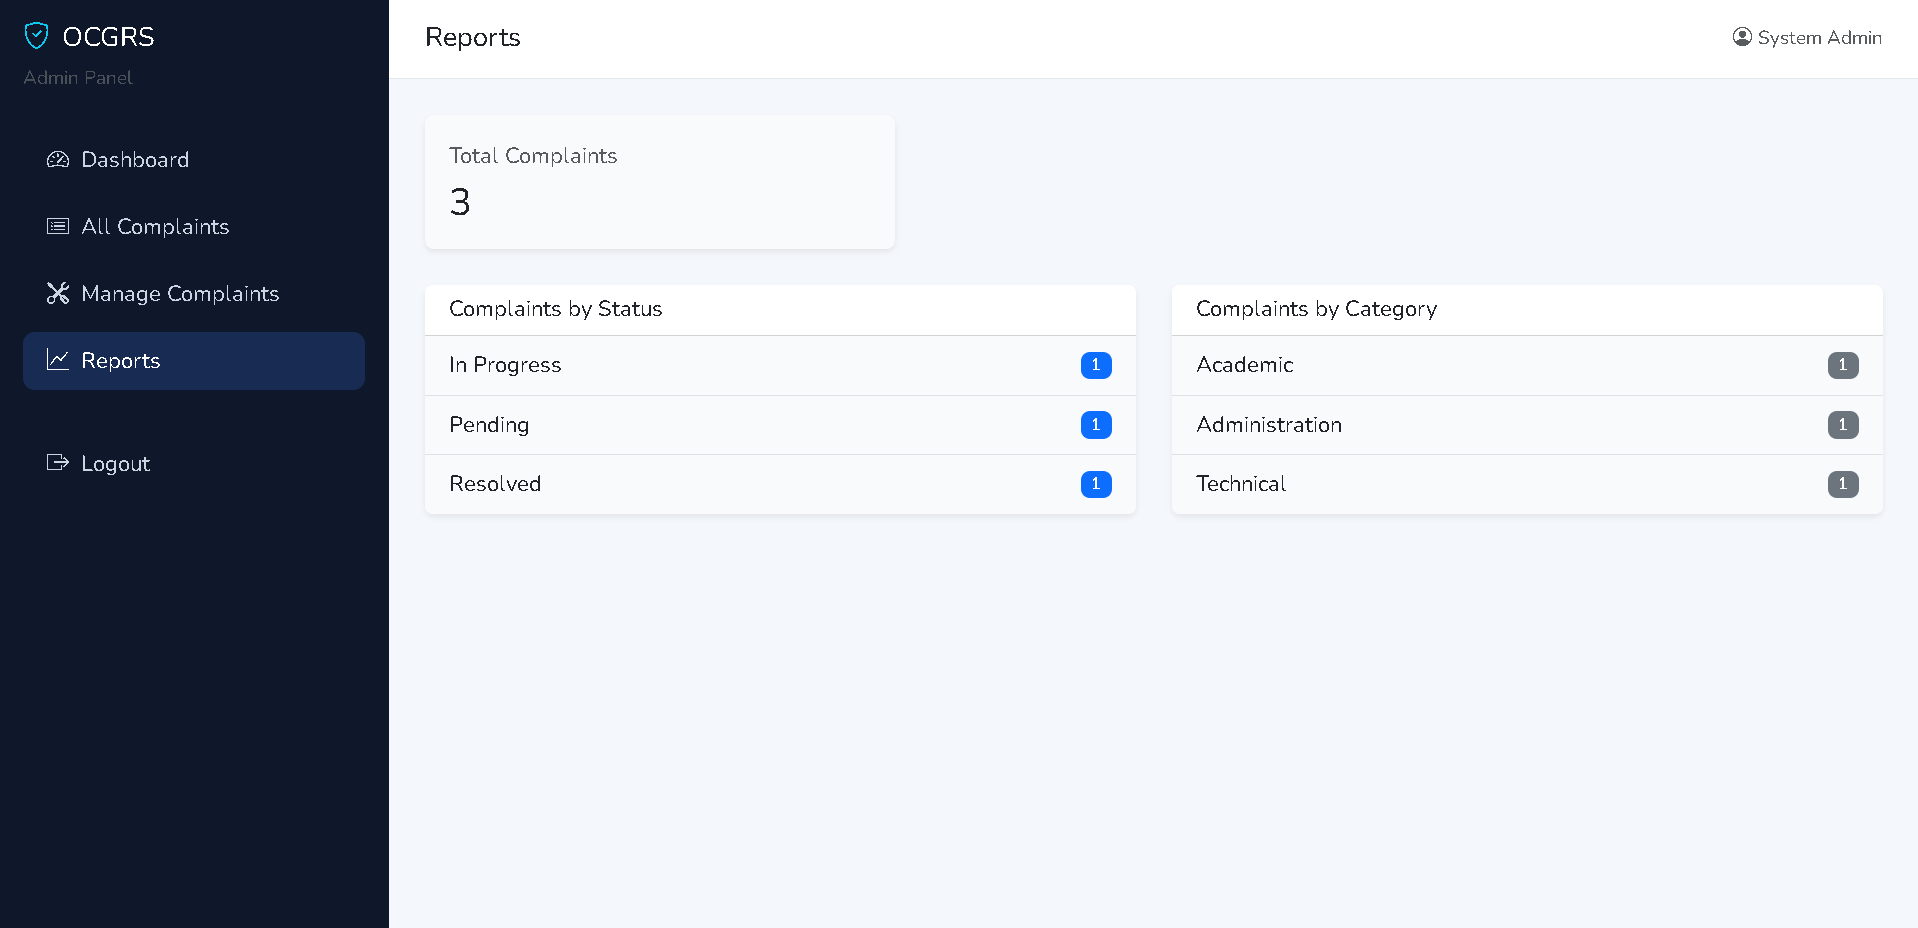The width and height of the screenshot is (1918, 928).
Task: Log out via the Logout link
Action: coord(194,463)
